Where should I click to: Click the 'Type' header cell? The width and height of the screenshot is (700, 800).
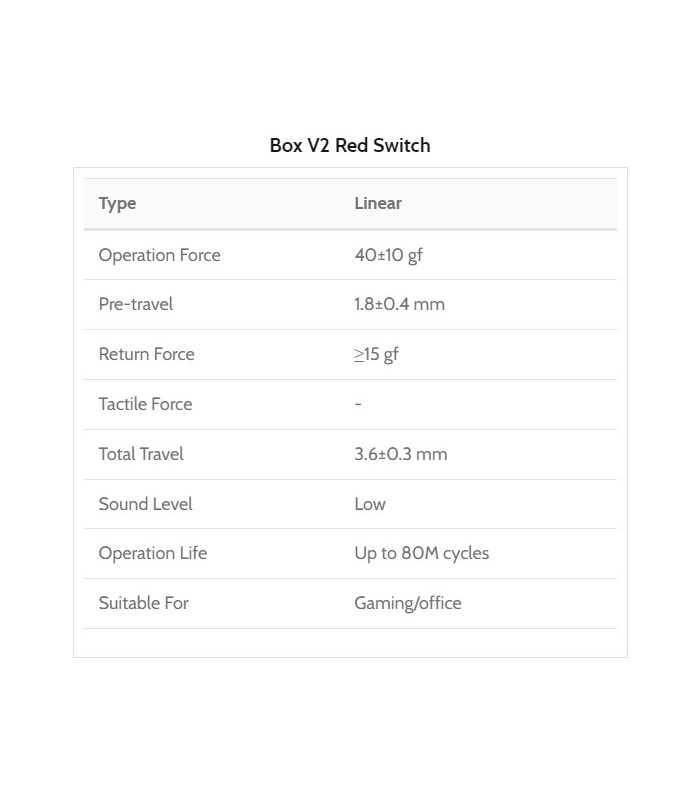click(117, 204)
